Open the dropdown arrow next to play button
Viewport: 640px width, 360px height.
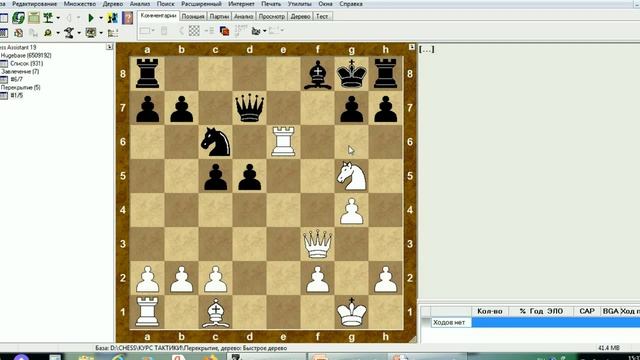click(101, 18)
